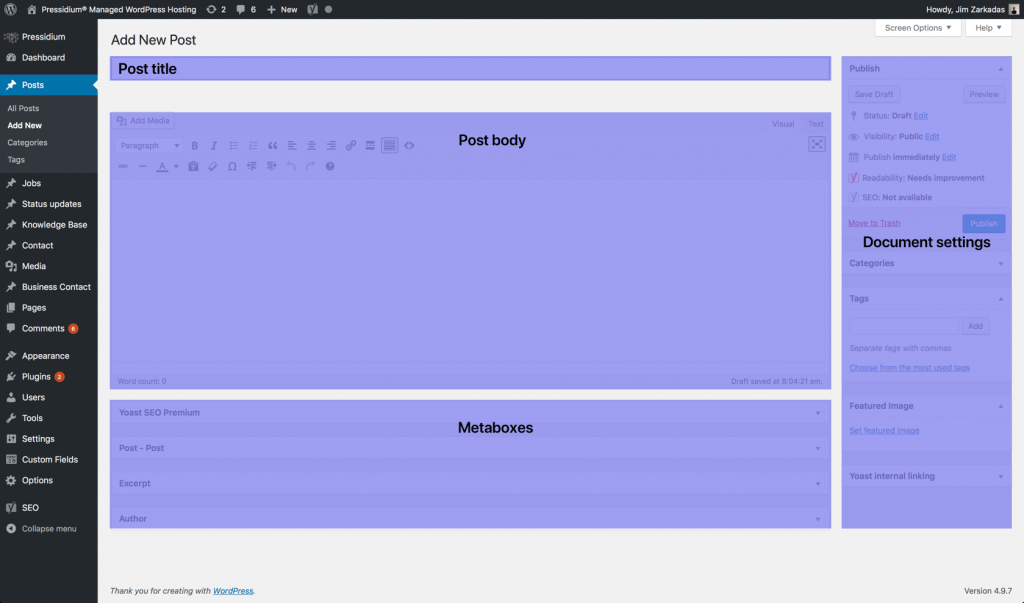Collapse the admin sidebar menu

(49, 529)
